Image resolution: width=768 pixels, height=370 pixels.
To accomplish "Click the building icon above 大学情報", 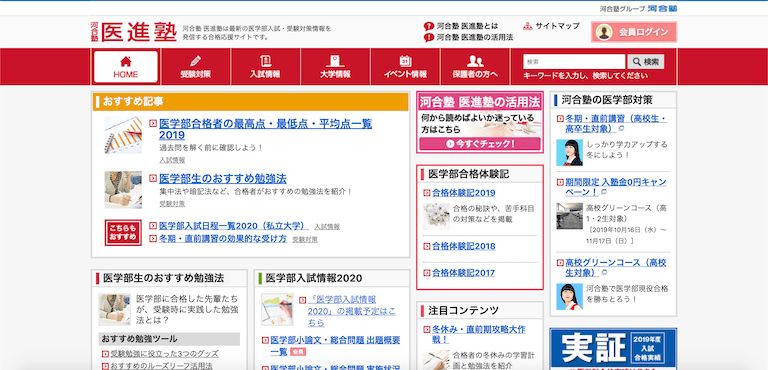I will click(x=335, y=61).
